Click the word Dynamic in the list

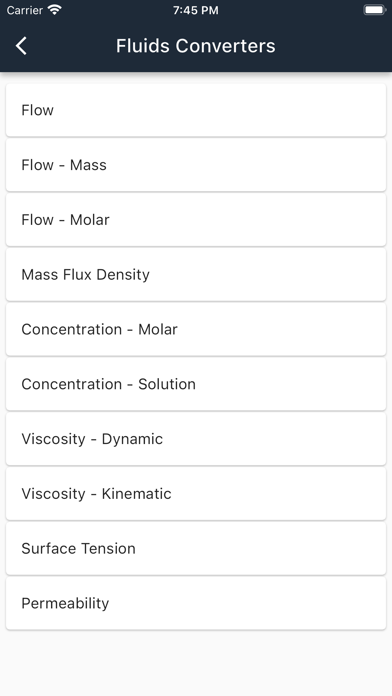click(132, 439)
